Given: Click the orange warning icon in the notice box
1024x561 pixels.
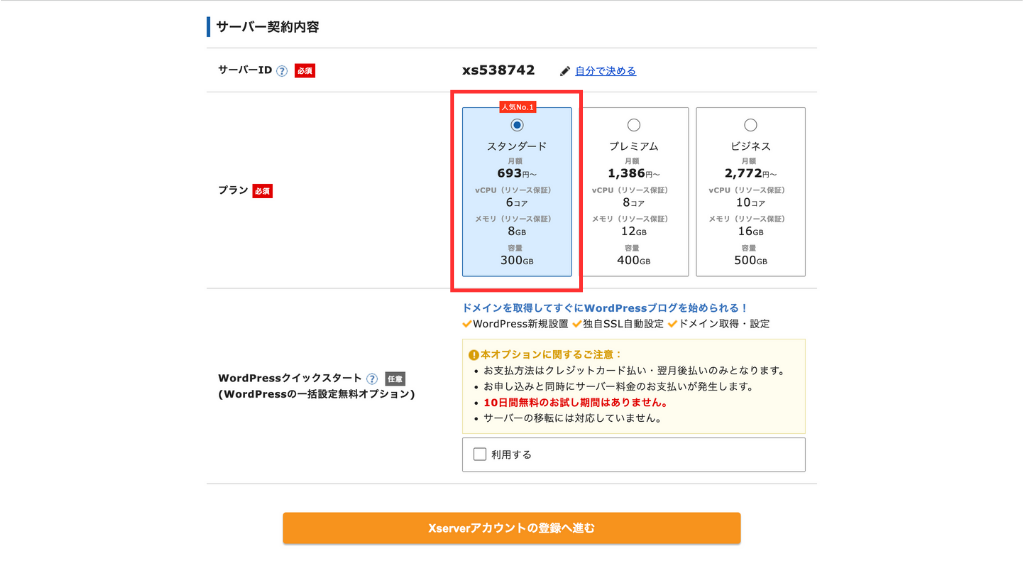Looking at the screenshot, I should (x=473, y=355).
